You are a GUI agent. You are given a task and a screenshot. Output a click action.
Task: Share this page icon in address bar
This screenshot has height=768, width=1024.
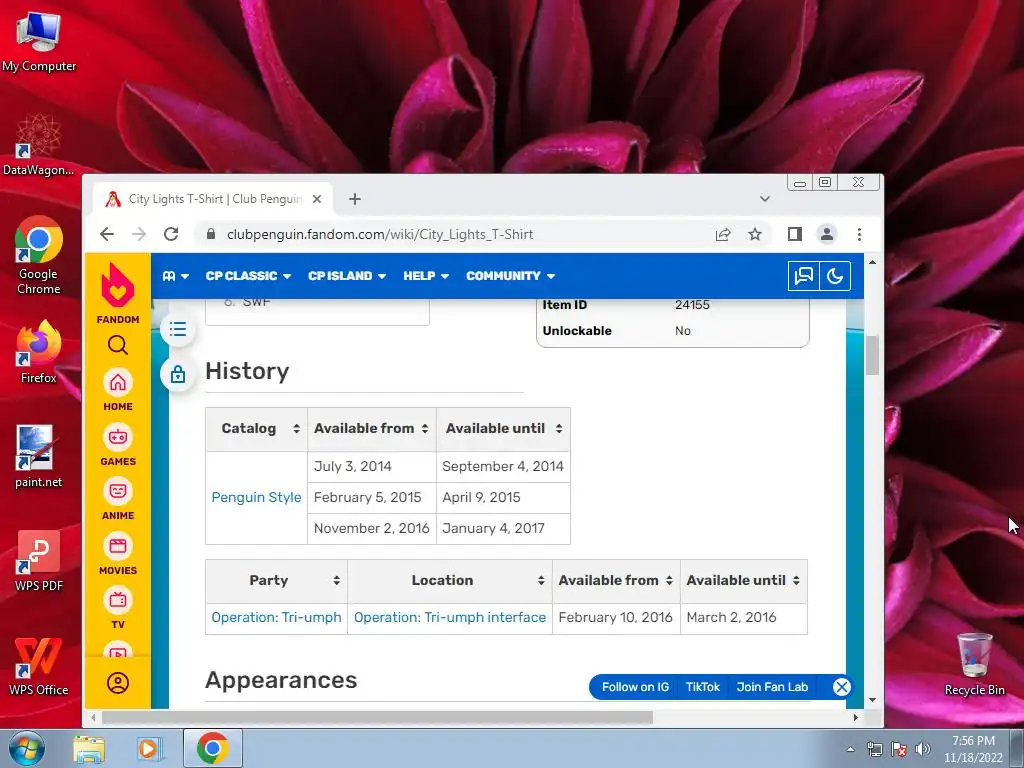coord(723,234)
